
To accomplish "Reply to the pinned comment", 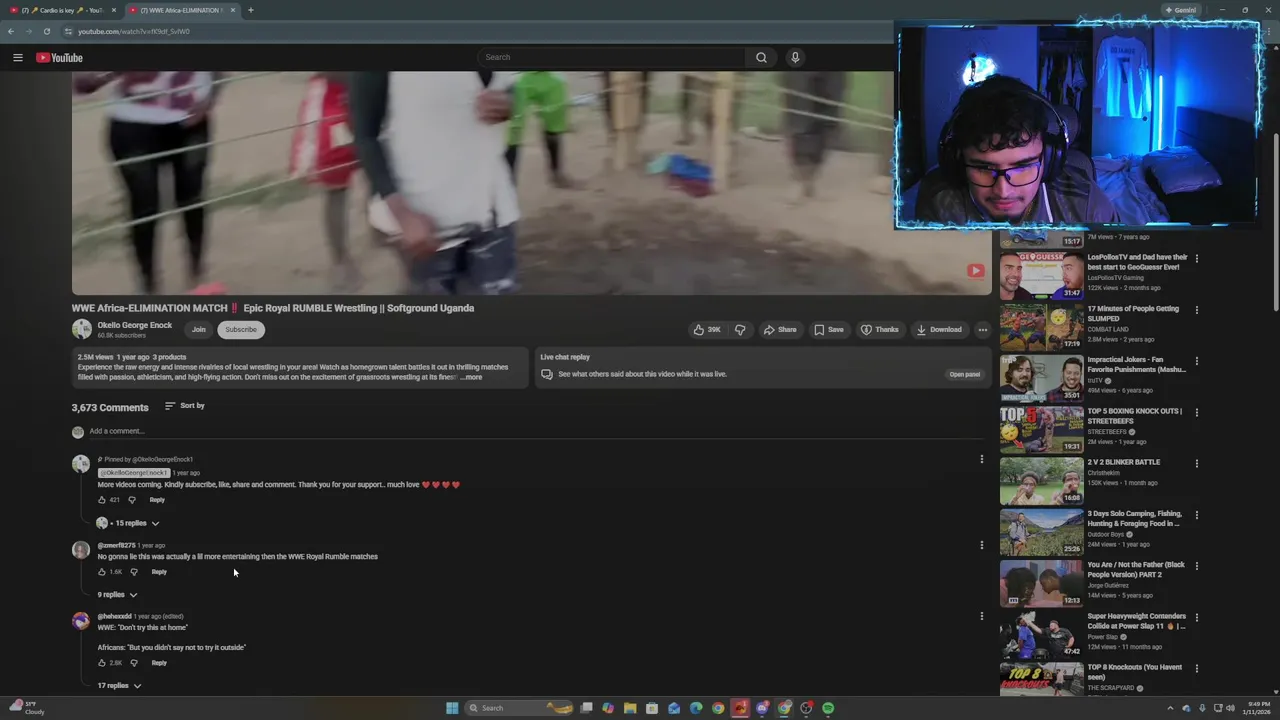I will coord(157,500).
